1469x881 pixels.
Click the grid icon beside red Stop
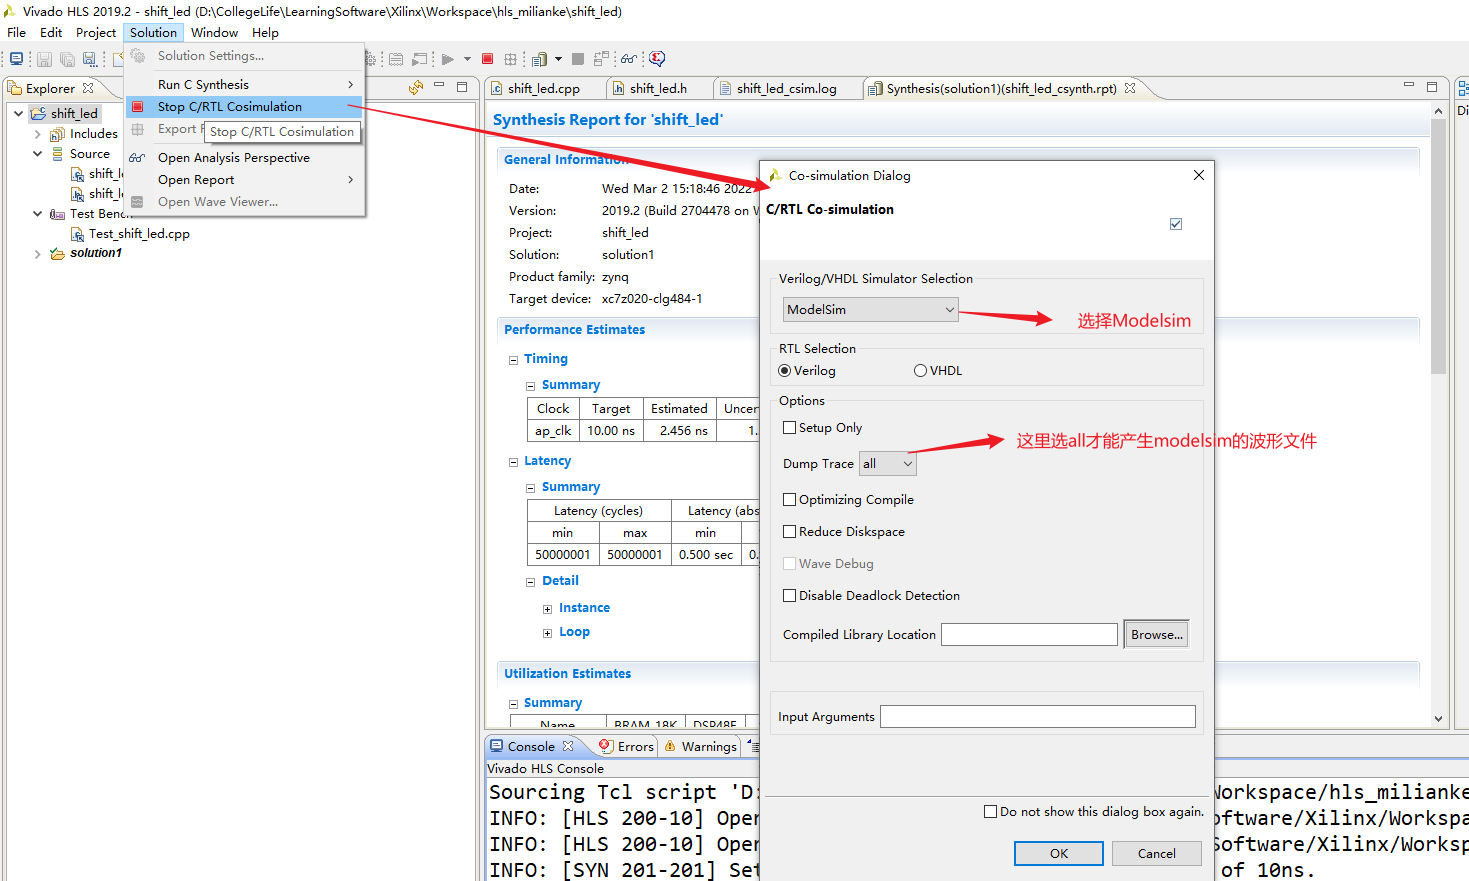click(x=510, y=59)
